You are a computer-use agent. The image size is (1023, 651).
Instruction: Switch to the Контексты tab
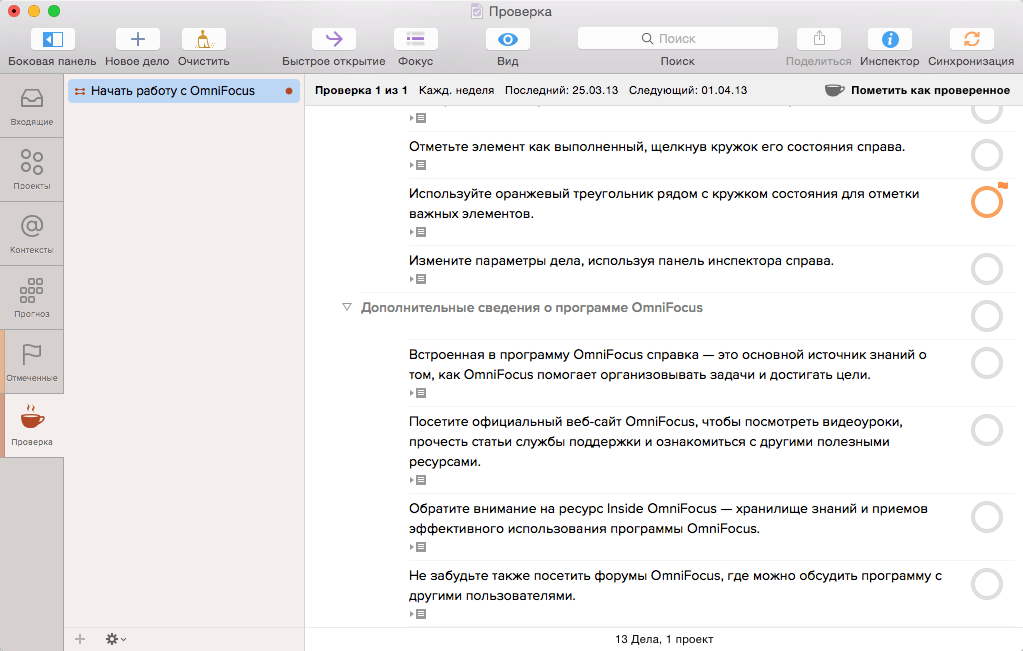[32, 234]
